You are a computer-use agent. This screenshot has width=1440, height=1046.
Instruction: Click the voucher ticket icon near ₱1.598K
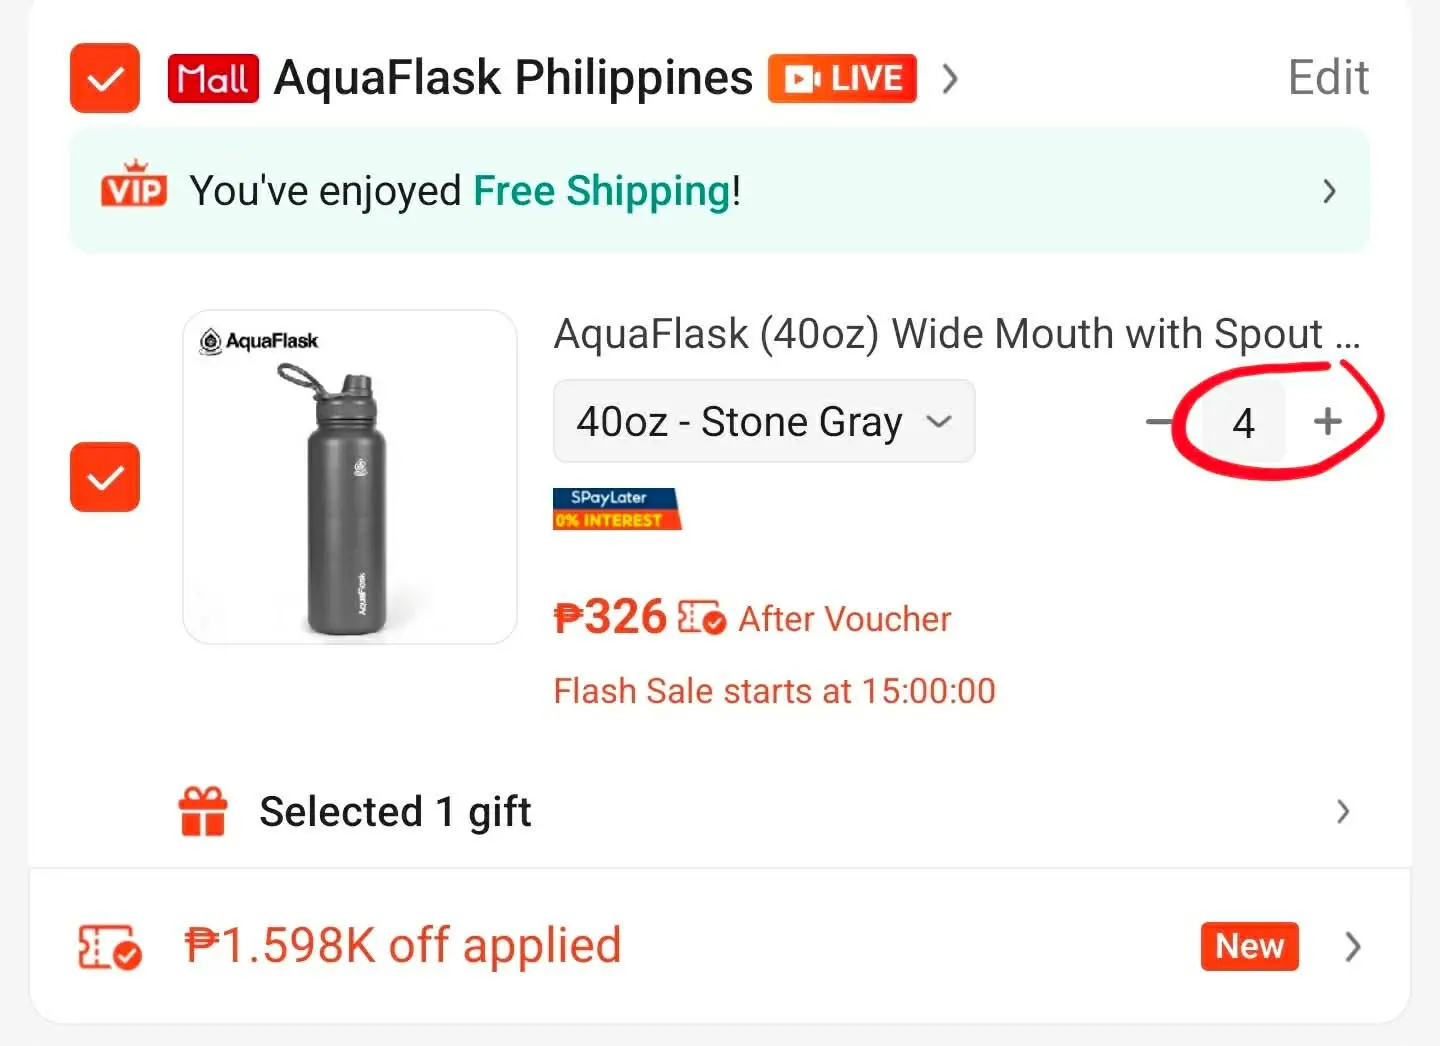click(x=110, y=946)
